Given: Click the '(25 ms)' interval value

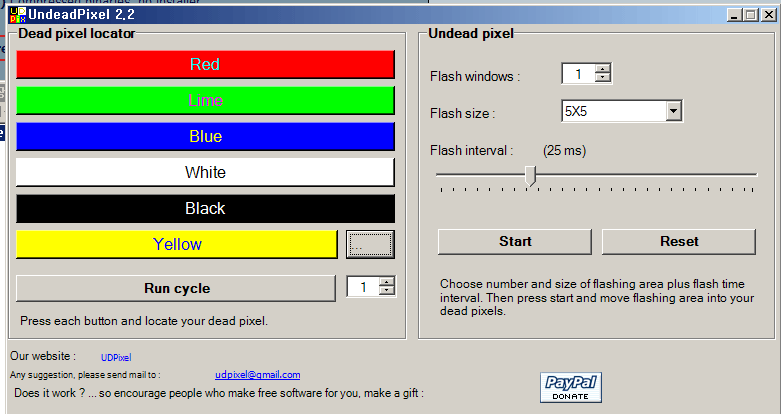Looking at the screenshot, I should [x=564, y=150].
